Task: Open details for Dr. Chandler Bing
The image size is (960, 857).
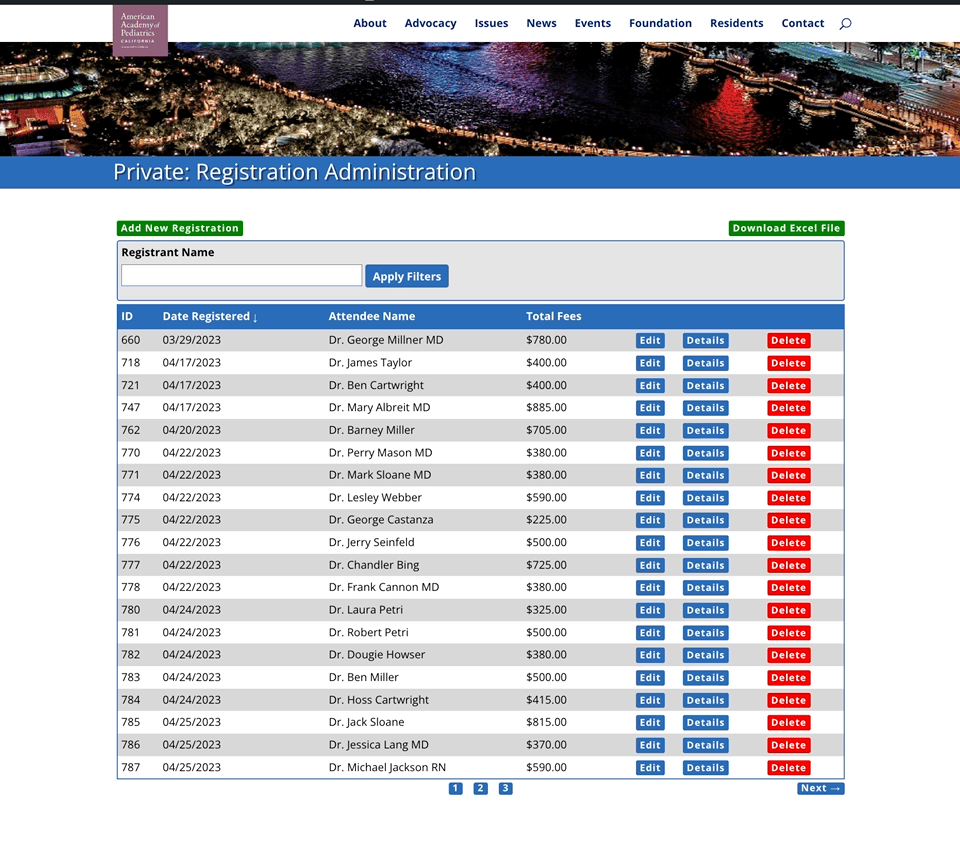Action: 705,565
